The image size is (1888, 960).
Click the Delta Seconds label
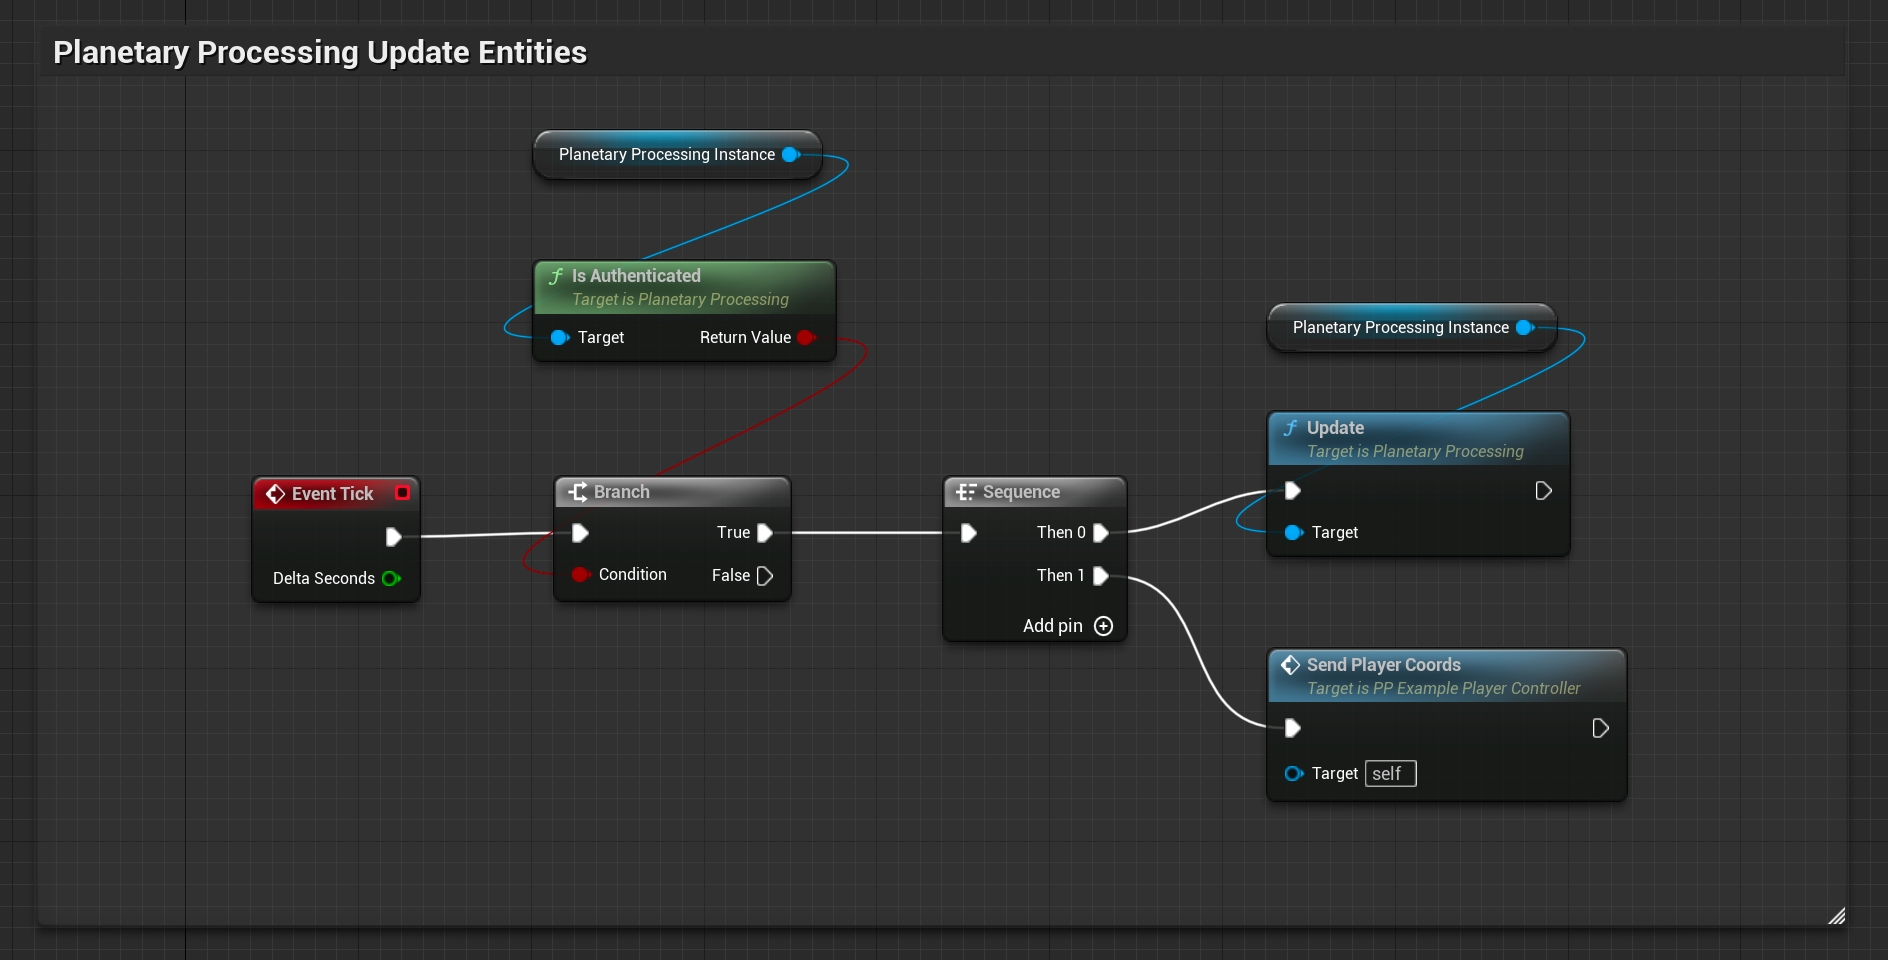tap(324, 579)
